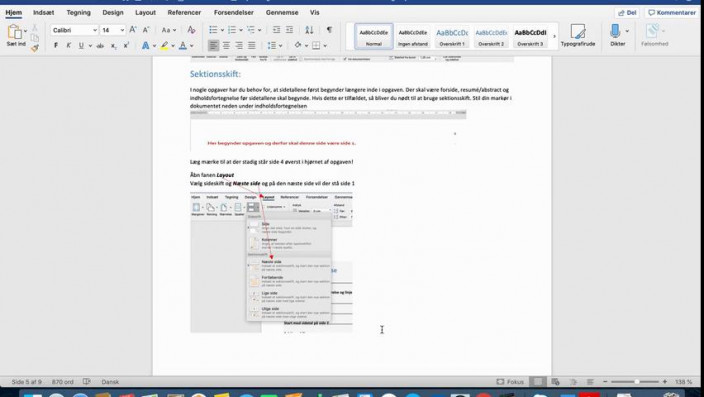Increase the font size
This screenshot has width=704, height=397.
coord(133,30)
